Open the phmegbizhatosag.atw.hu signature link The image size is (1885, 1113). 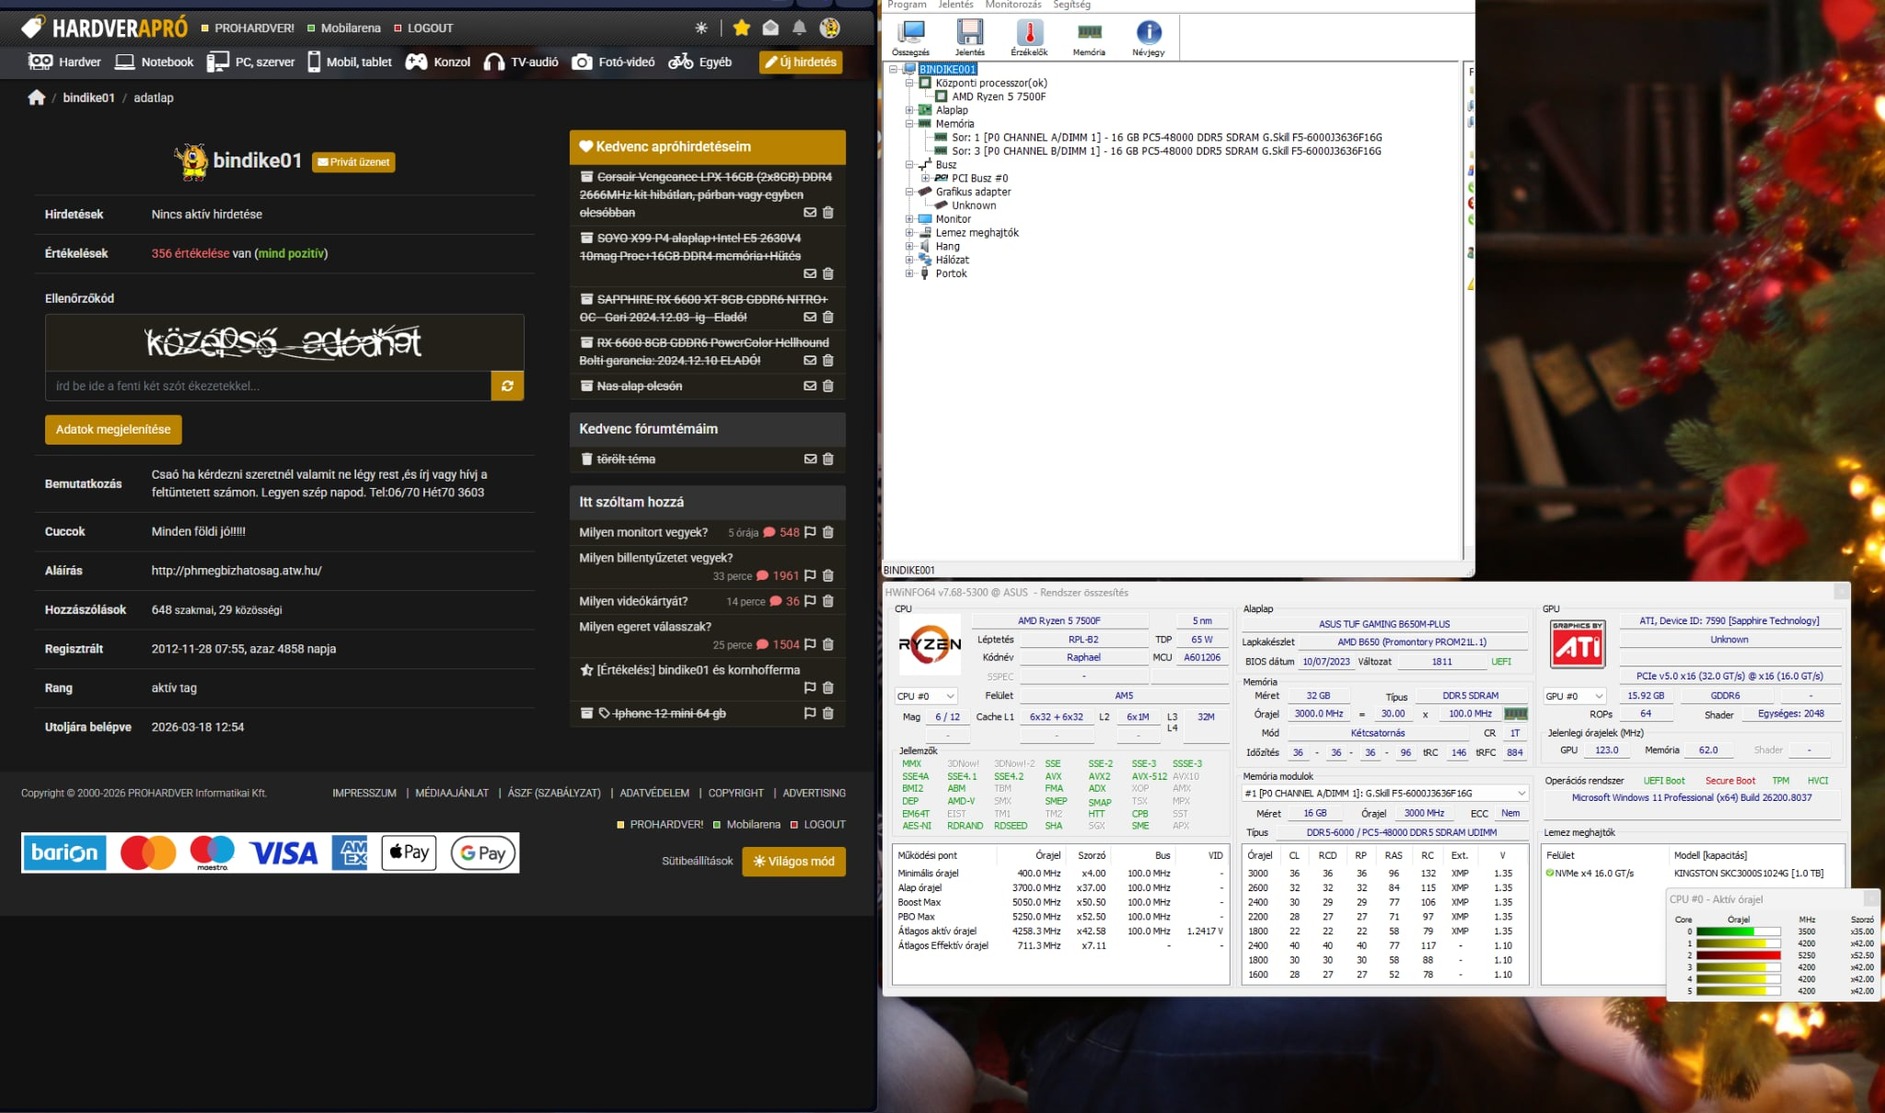(x=236, y=571)
